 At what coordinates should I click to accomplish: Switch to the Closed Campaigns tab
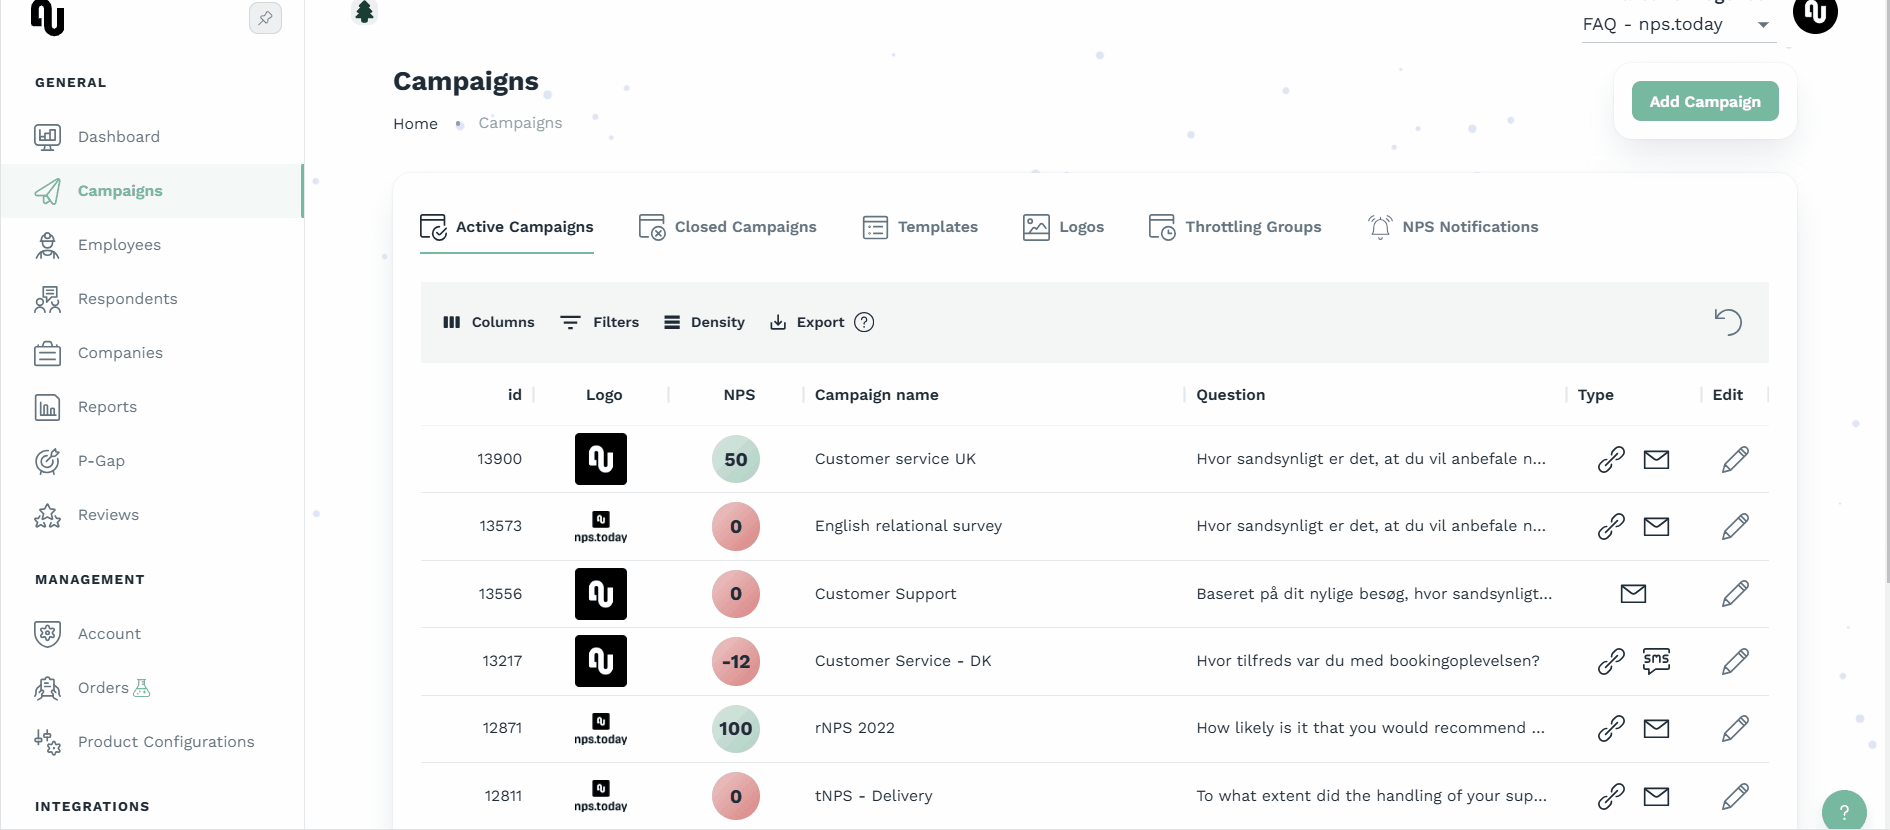click(728, 227)
